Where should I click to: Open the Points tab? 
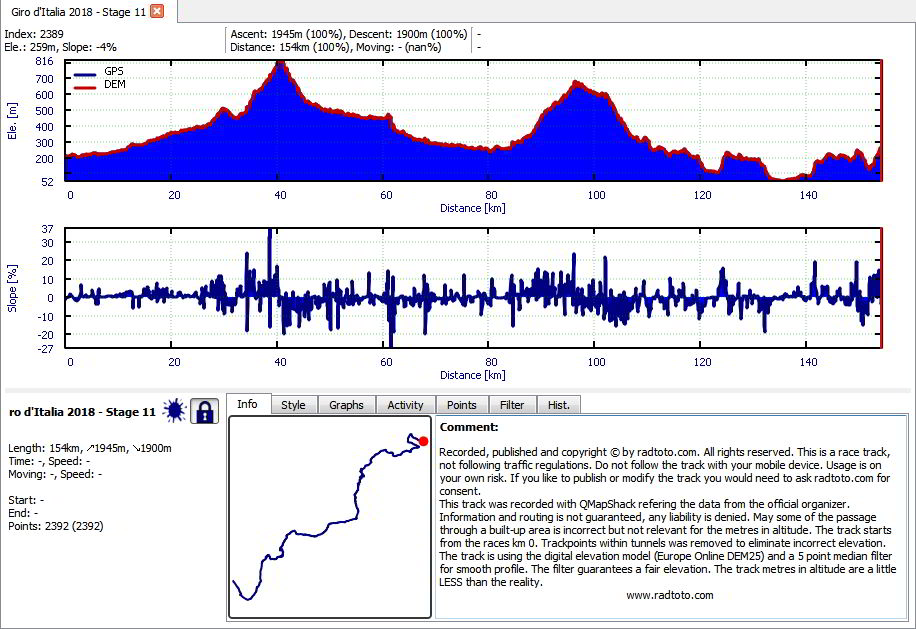pos(462,405)
